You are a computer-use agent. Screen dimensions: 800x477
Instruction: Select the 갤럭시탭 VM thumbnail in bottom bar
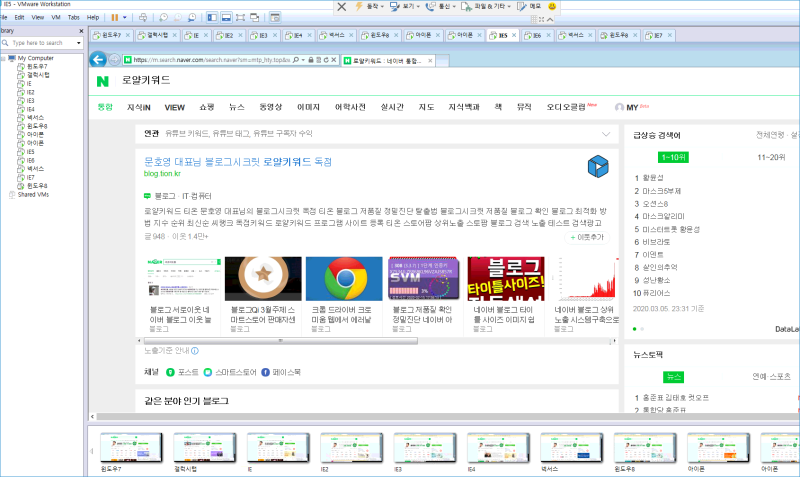[x=205, y=447]
